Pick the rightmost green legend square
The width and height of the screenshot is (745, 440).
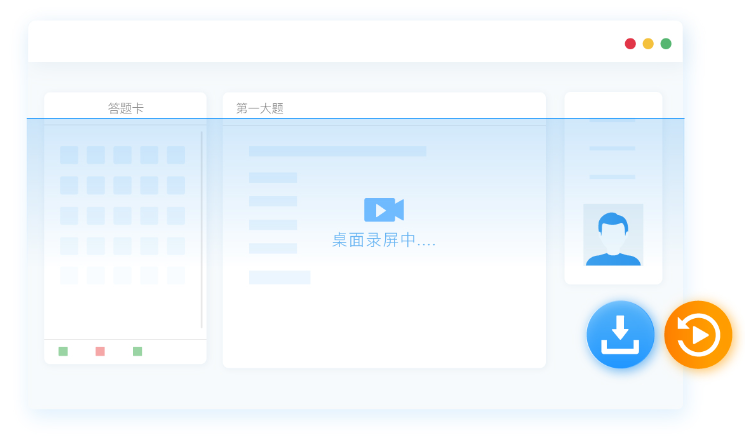(x=137, y=351)
